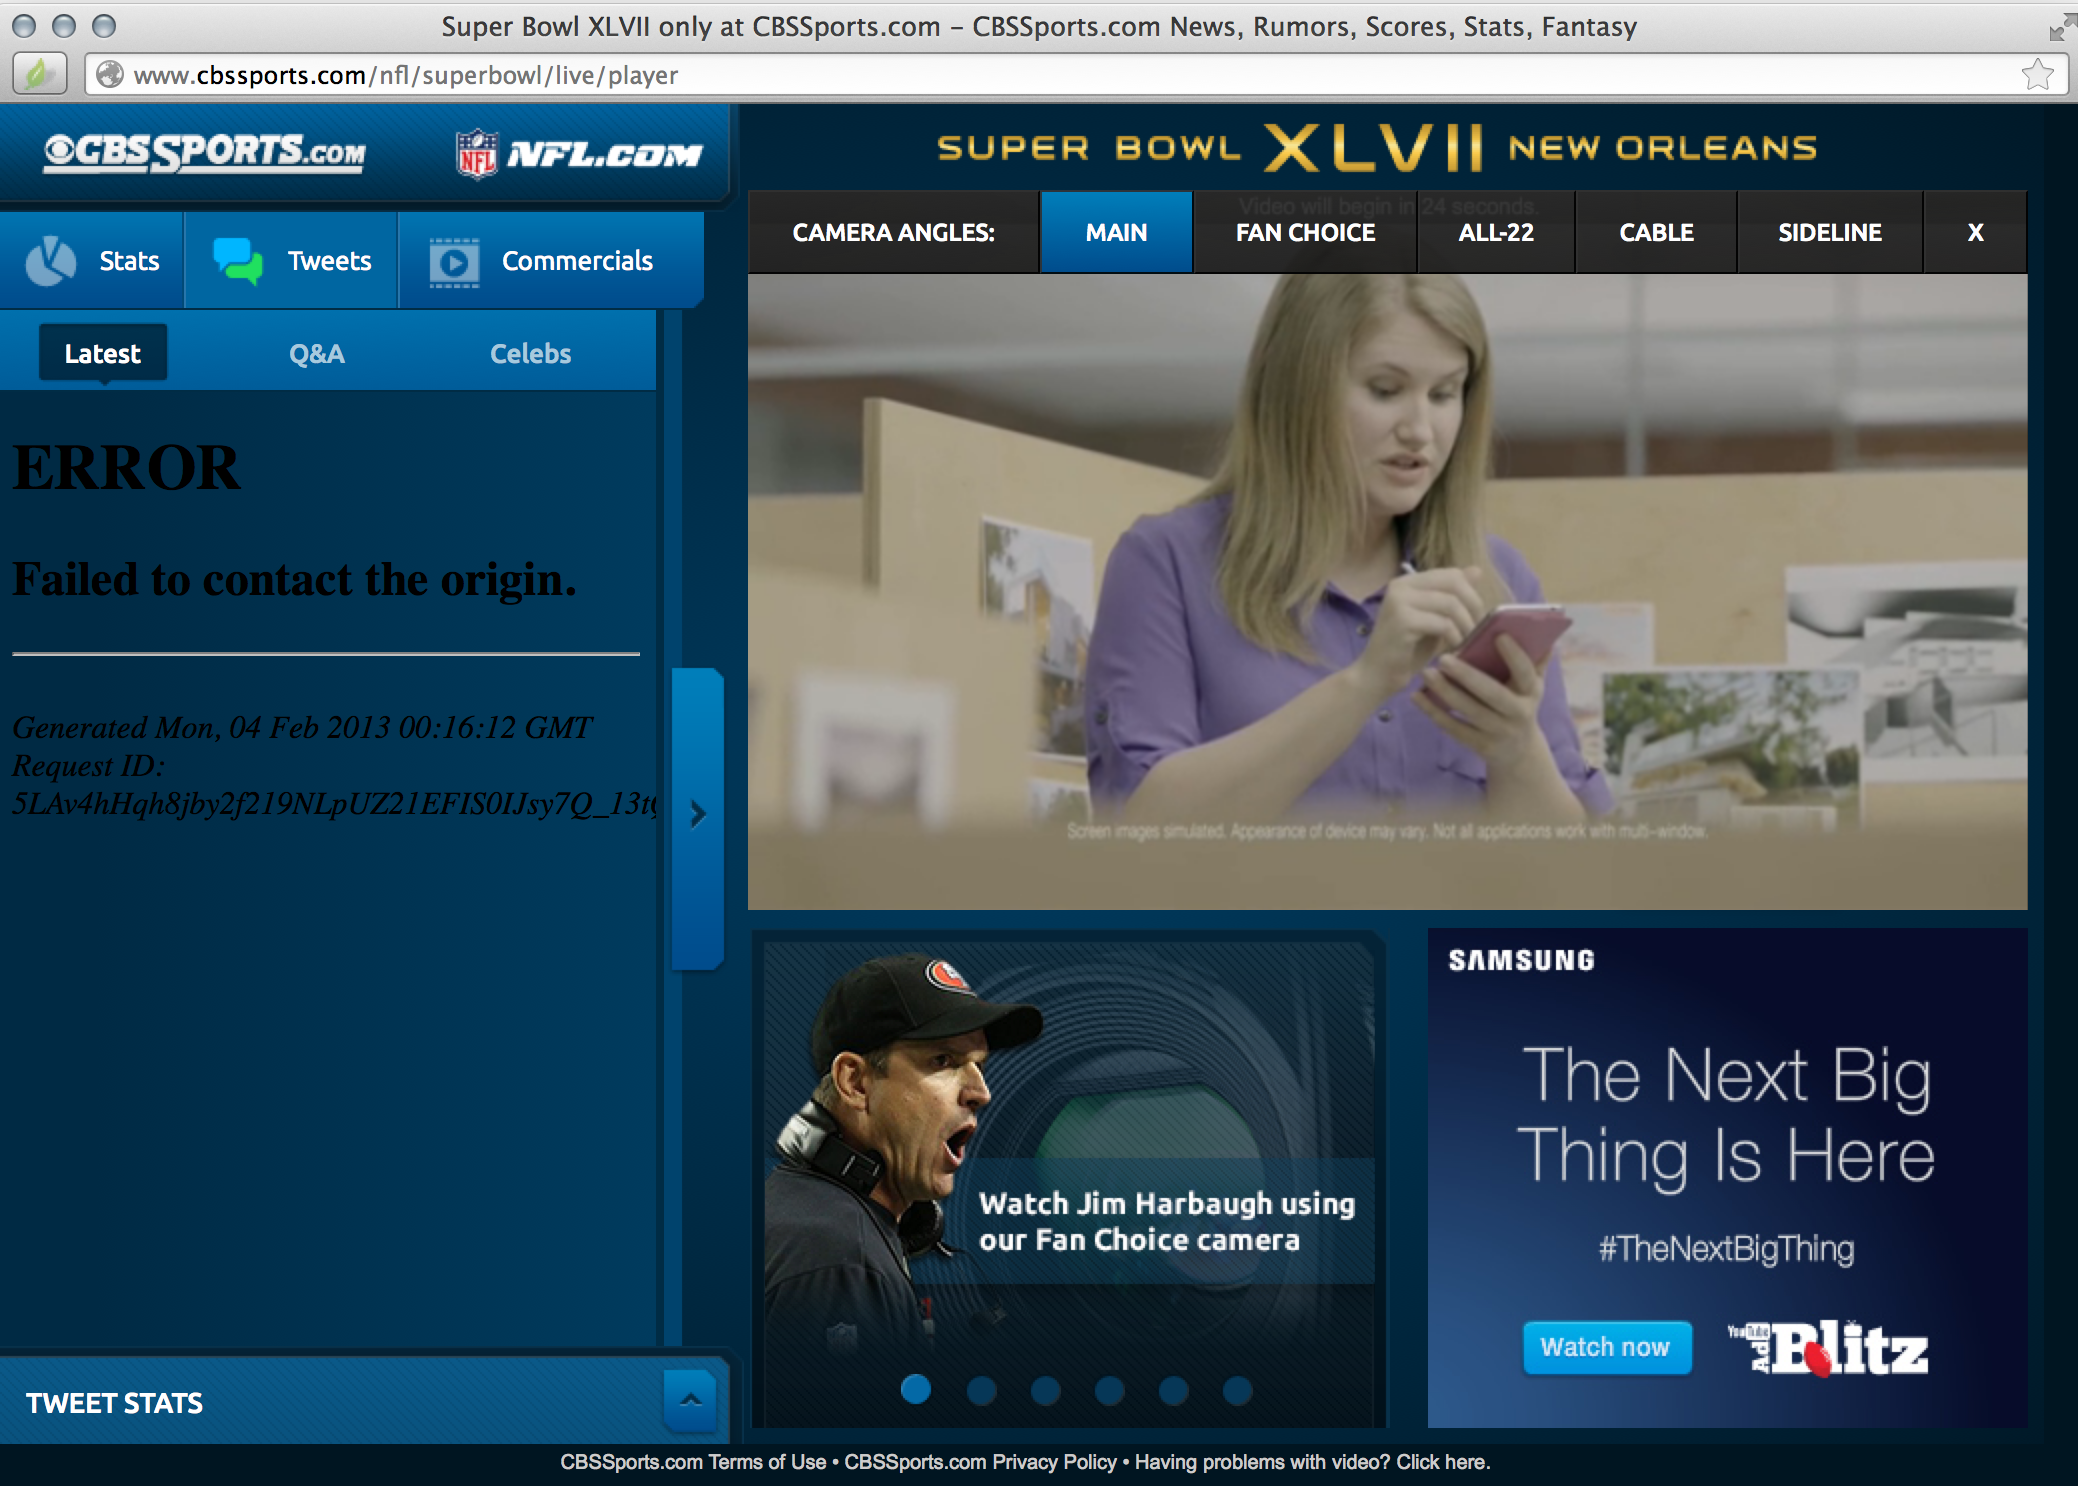2078x1486 pixels.
Task: Click 'The Next Big Thing Is Here' headline
Action: click(x=1726, y=1115)
